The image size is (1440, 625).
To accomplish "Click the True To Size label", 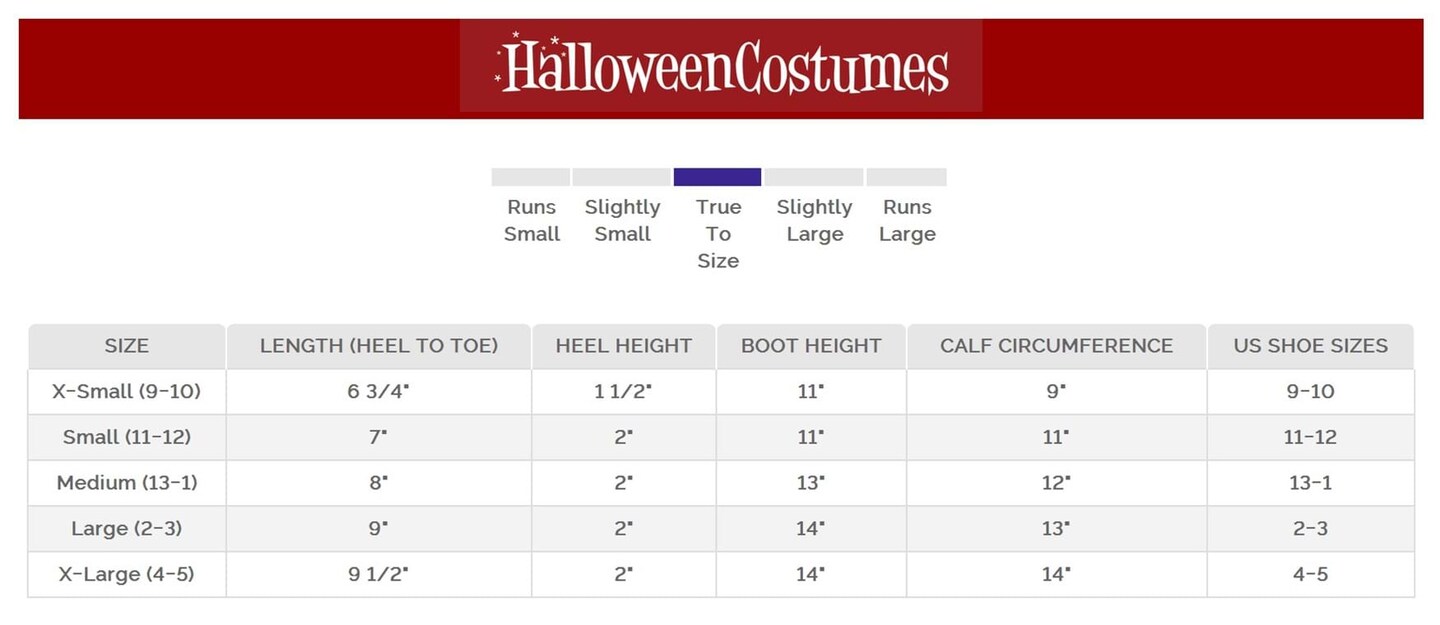I will pyautogui.click(x=718, y=234).
